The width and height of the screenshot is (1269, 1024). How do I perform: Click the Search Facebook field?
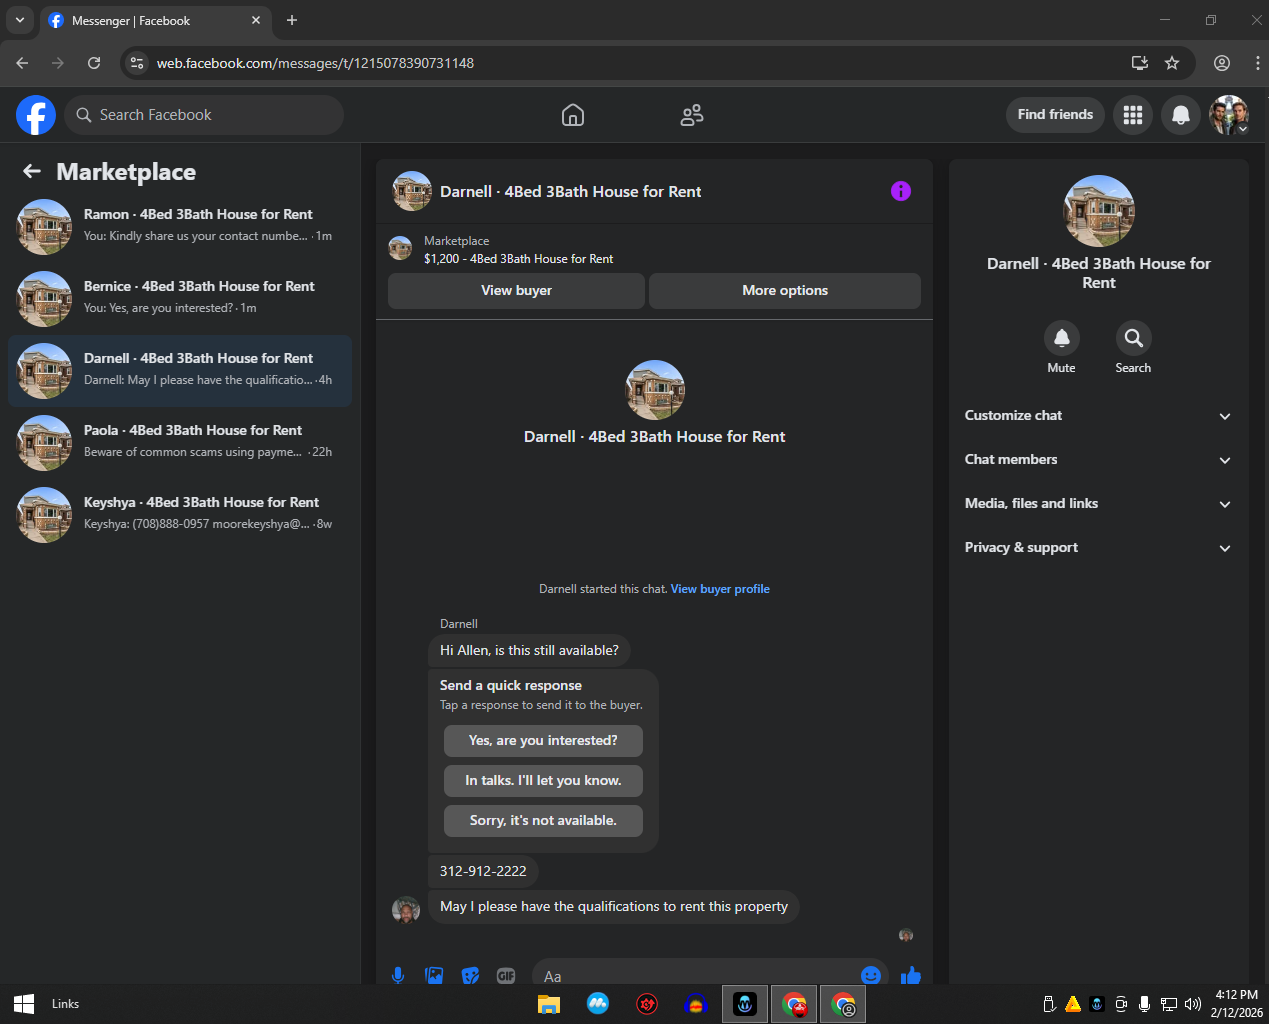pyautogui.click(x=204, y=115)
